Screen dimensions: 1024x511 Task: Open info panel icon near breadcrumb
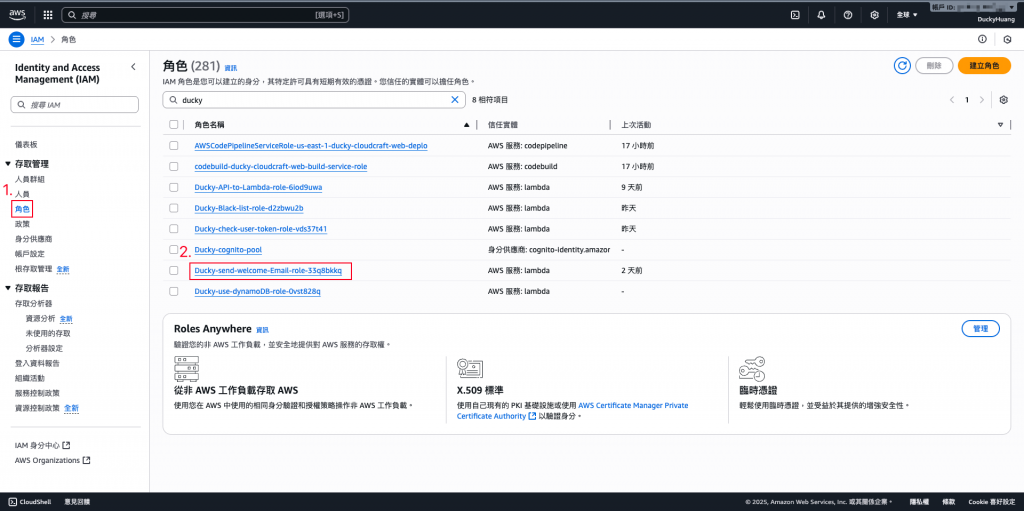[982, 39]
